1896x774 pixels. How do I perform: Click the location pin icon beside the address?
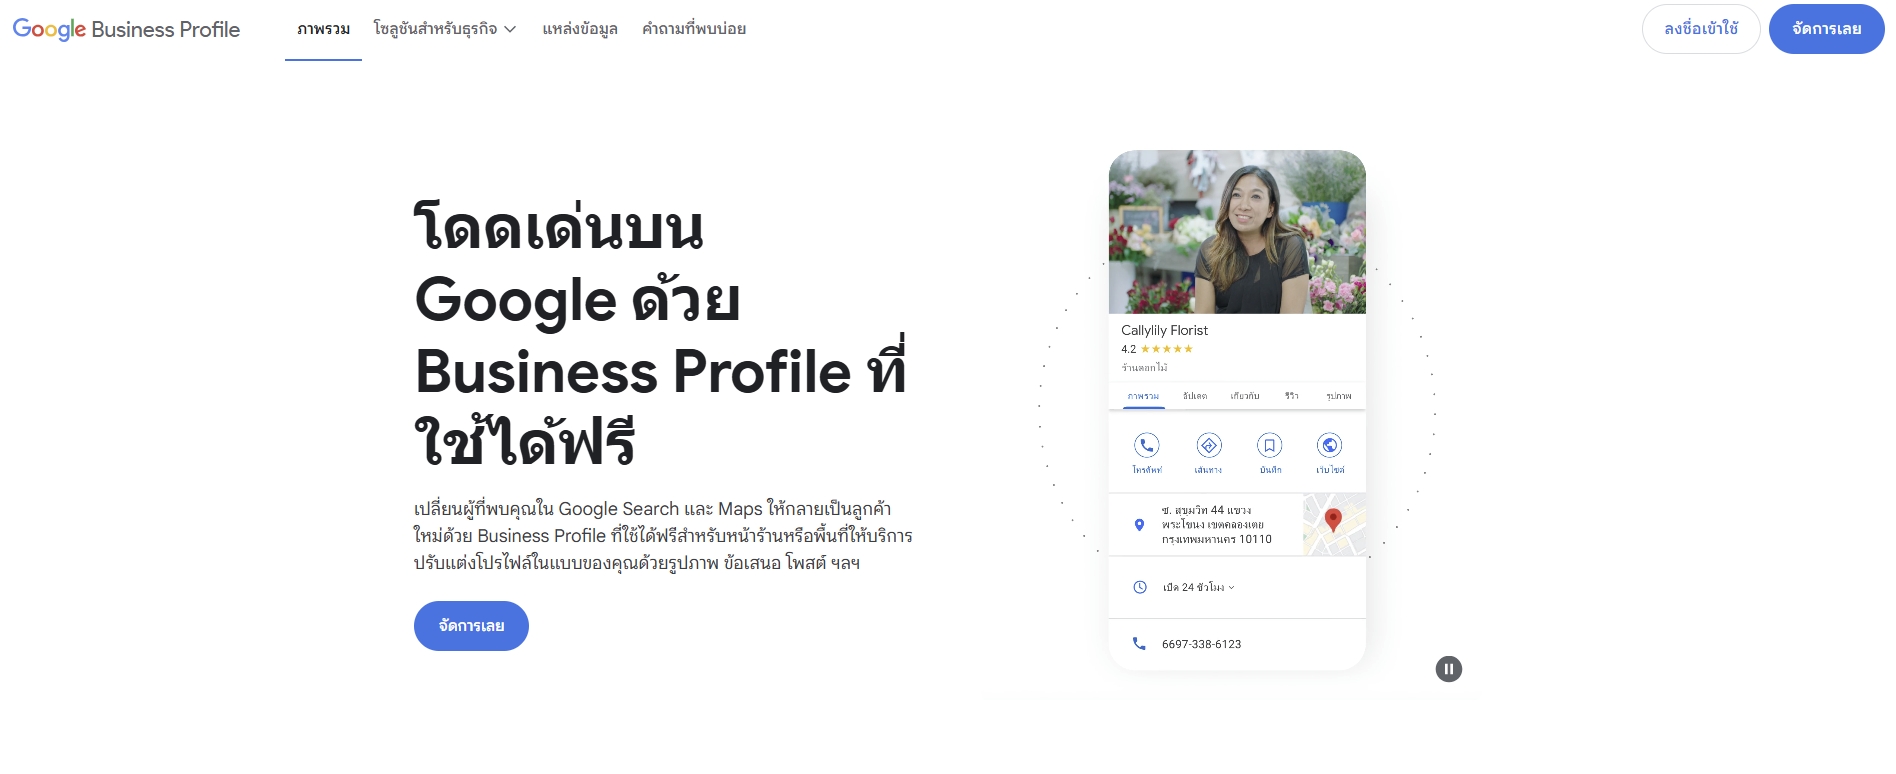(x=1139, y=525)
